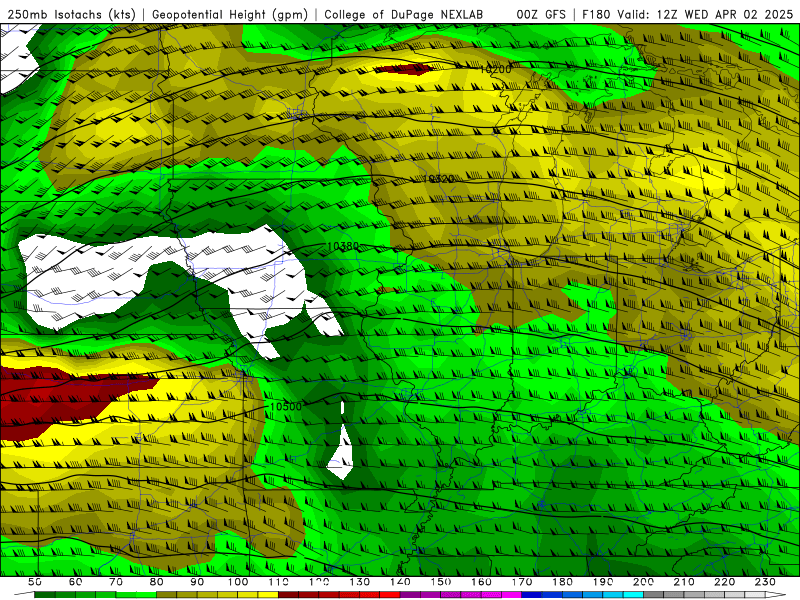Screen dimensions: 800x600
Task: Click the "Geopotential Height (gpm)" header label
Action: 230,14
